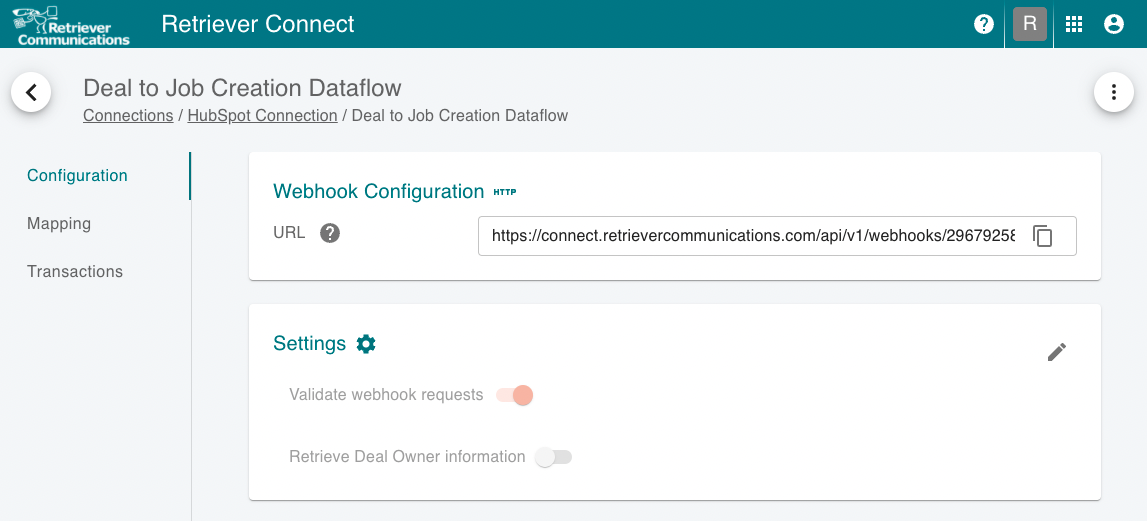Click the Validate webhook requests label
This screenshot has width=1147, height=521.
386,395
